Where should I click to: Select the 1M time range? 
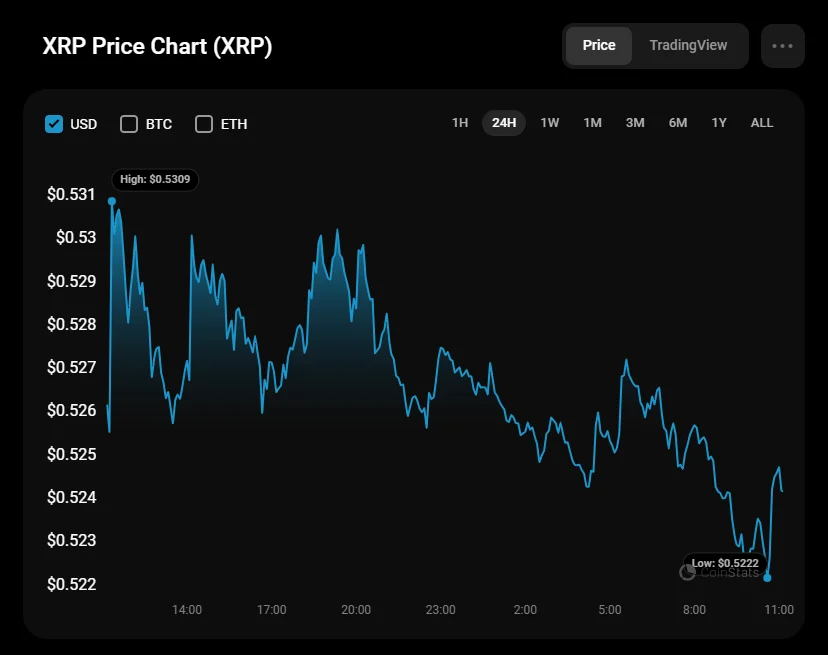[x=592, y=123]
